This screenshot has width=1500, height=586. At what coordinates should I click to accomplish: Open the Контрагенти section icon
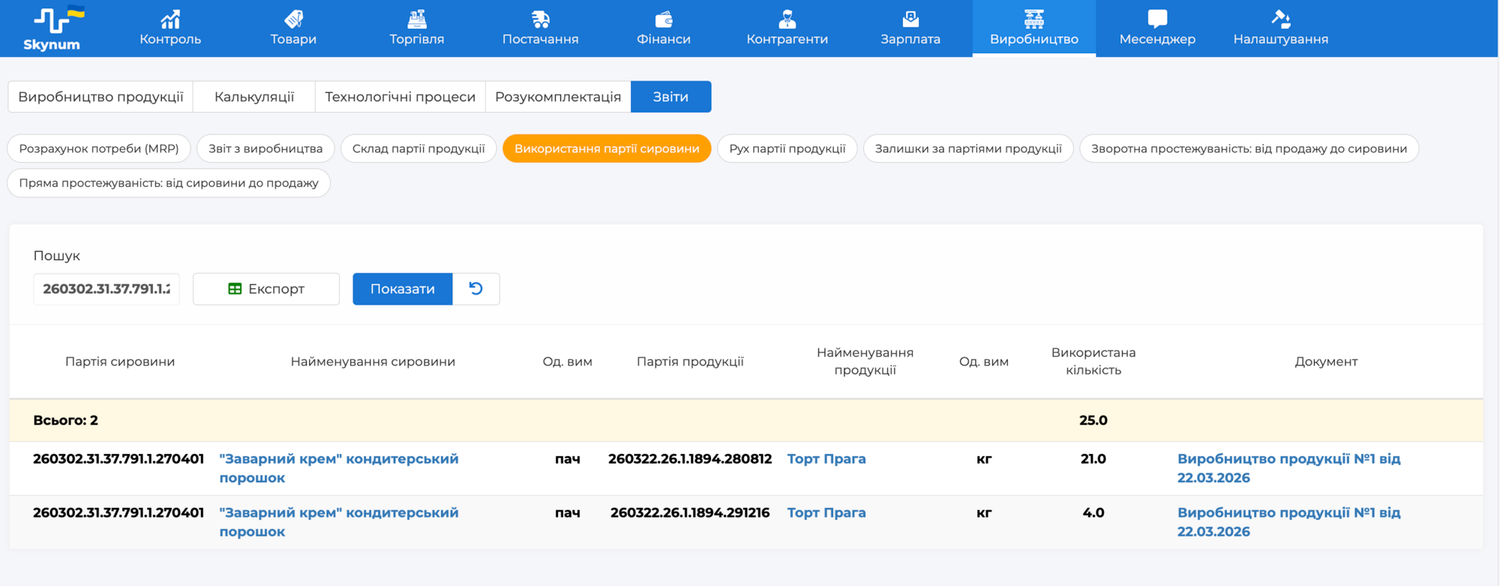point(787,19)
